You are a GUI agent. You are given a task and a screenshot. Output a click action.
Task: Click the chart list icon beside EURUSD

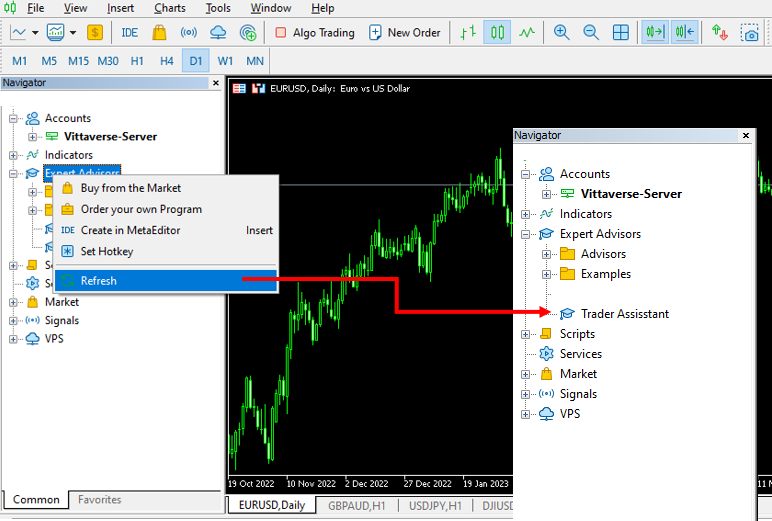point(239,89)
